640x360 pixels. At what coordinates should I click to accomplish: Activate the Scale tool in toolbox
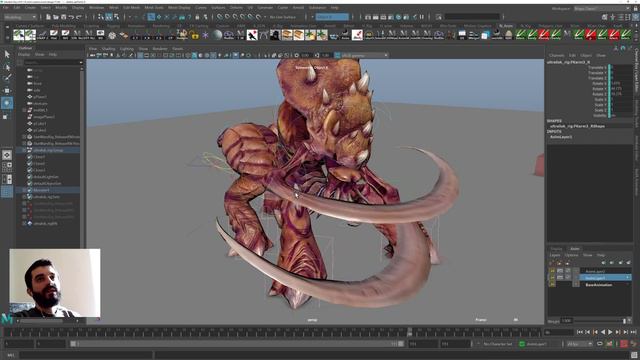(6, 116)
